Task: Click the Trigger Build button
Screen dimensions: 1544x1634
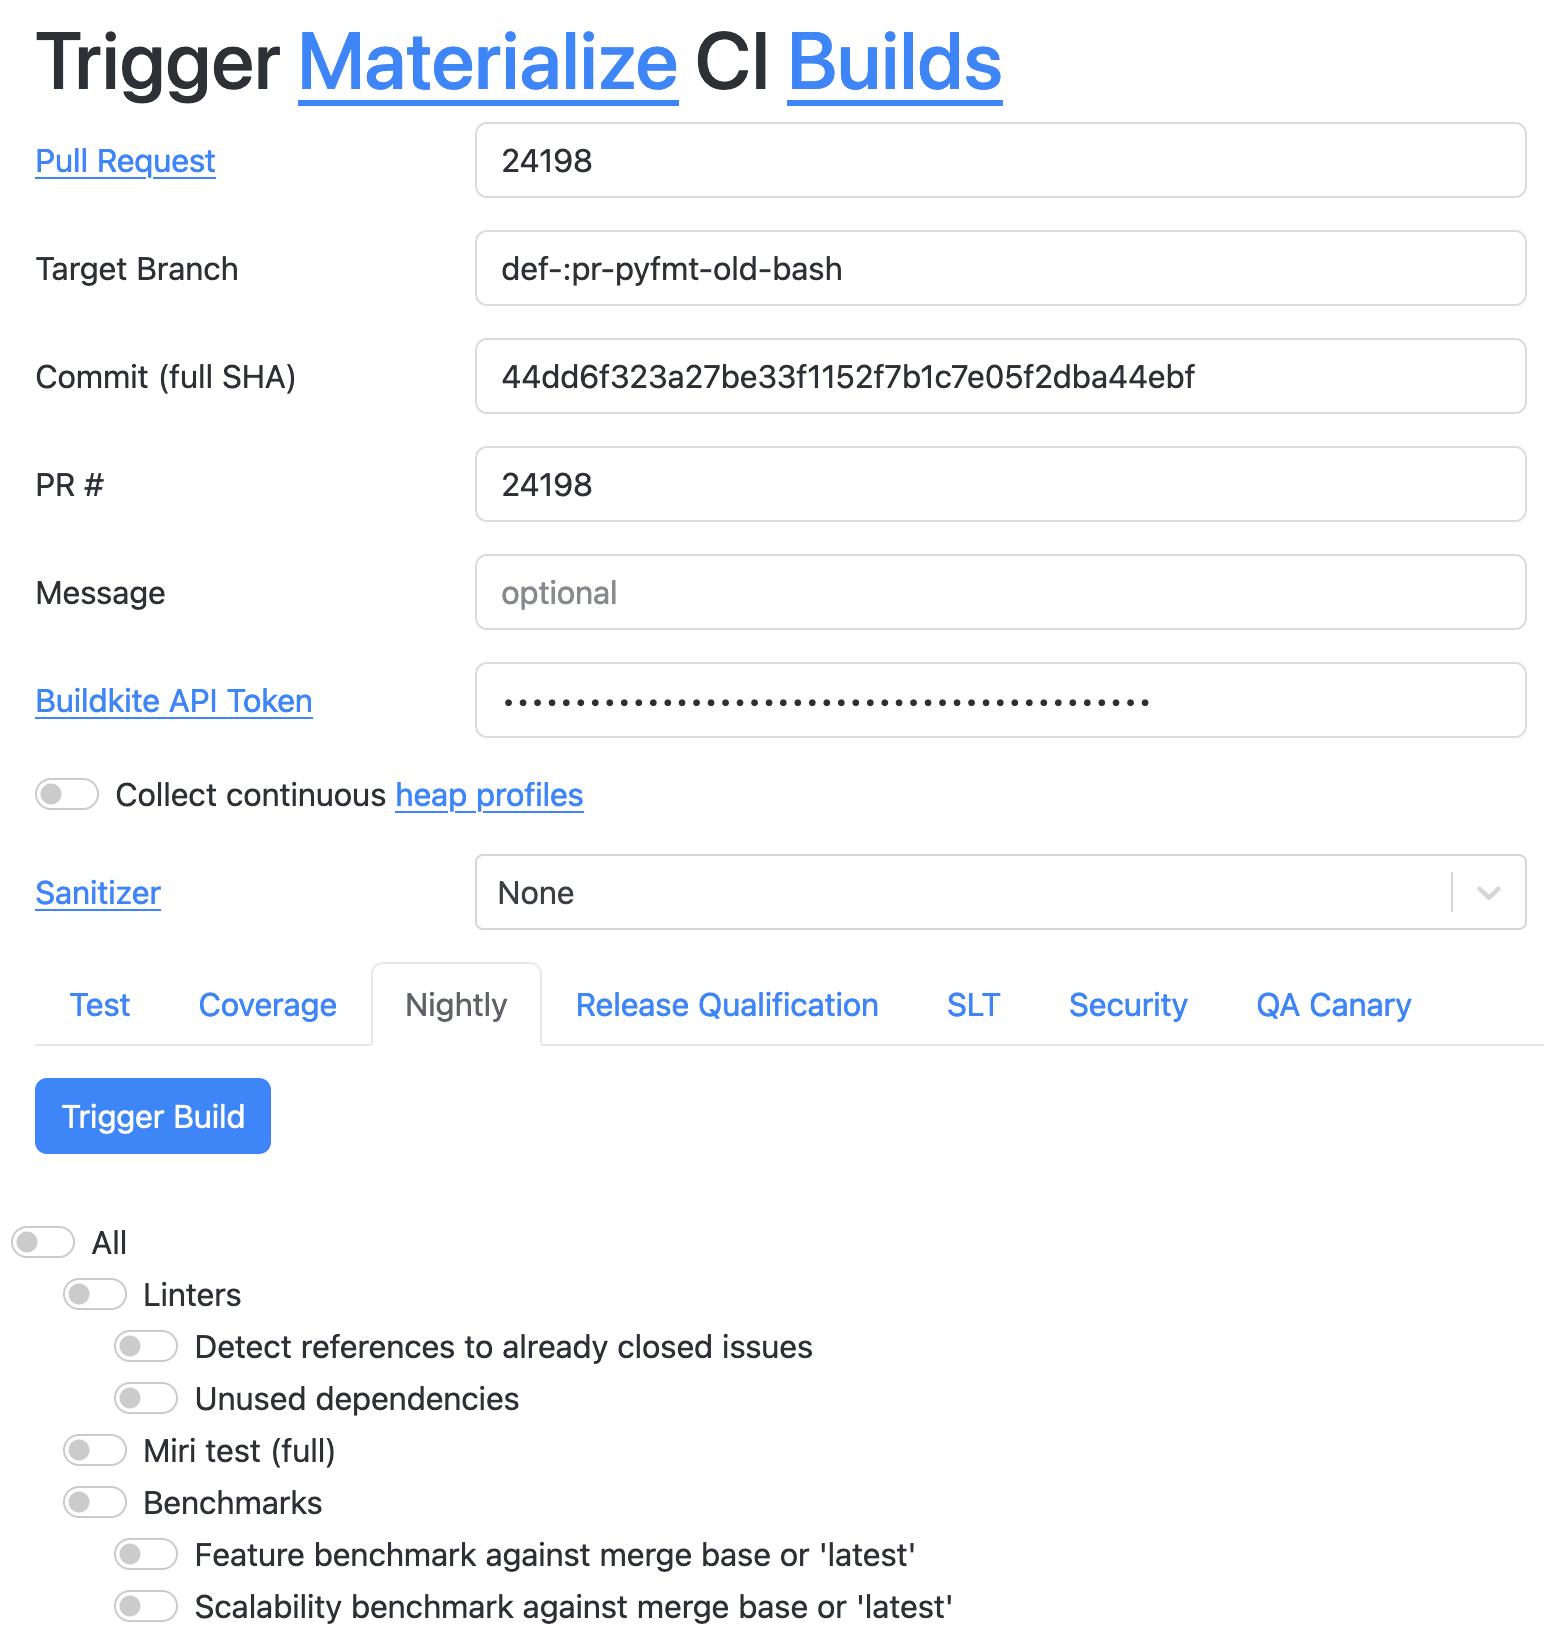Action: coord(153,1116)
